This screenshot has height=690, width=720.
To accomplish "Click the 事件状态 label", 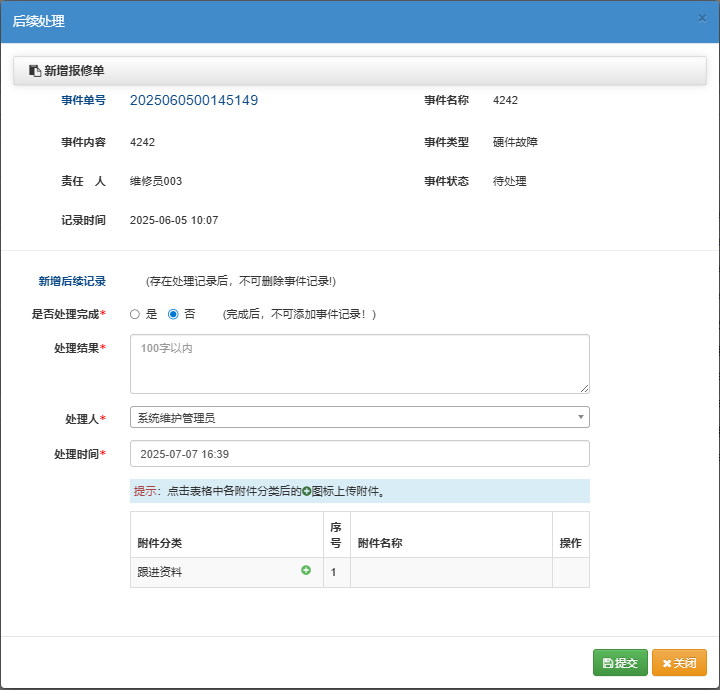I will click(x=446, y=181).
